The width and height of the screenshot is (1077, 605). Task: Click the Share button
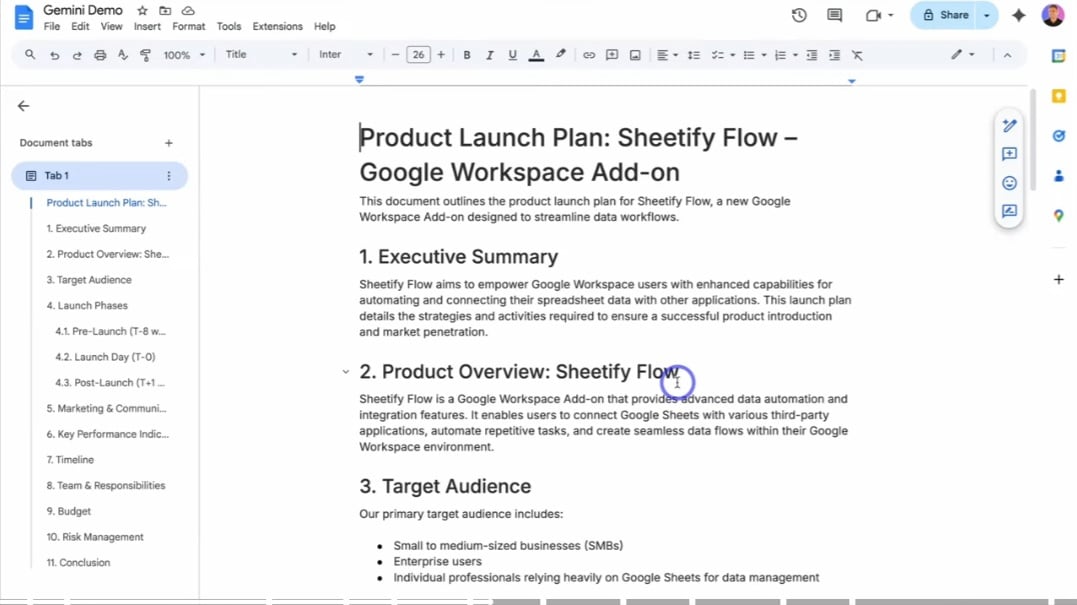946,15
